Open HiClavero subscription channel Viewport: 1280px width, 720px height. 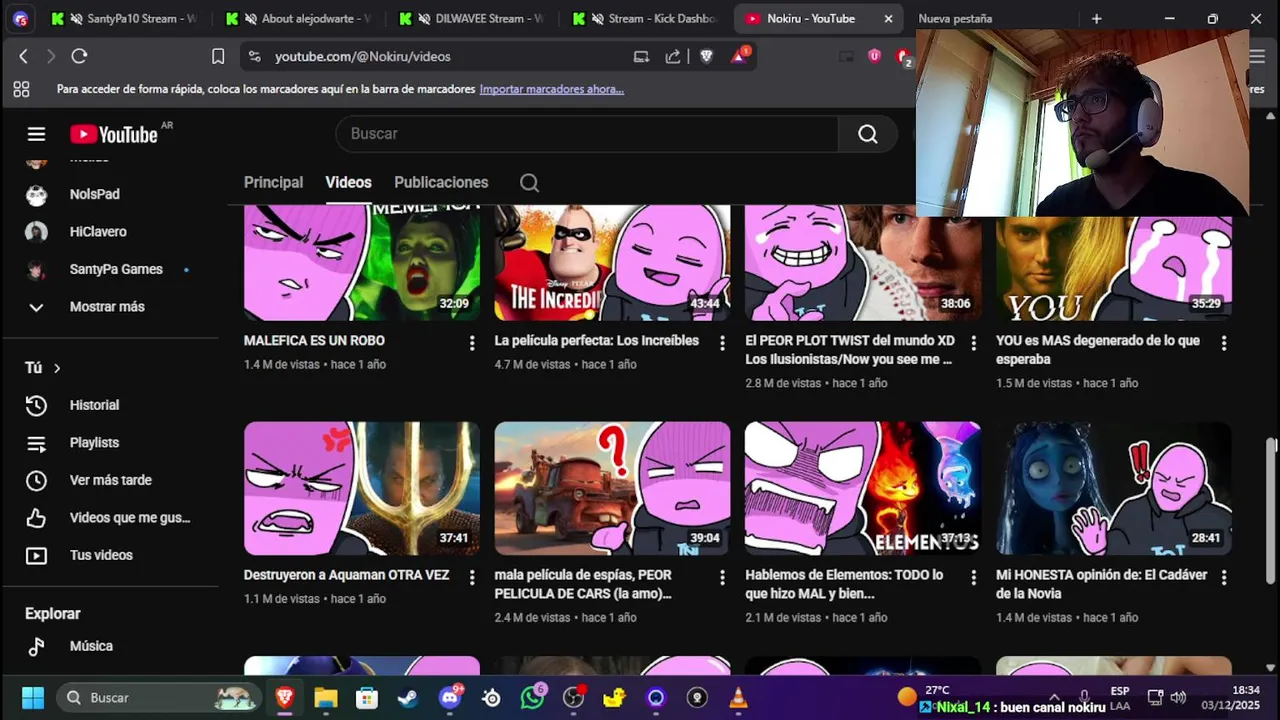point(110,232)
